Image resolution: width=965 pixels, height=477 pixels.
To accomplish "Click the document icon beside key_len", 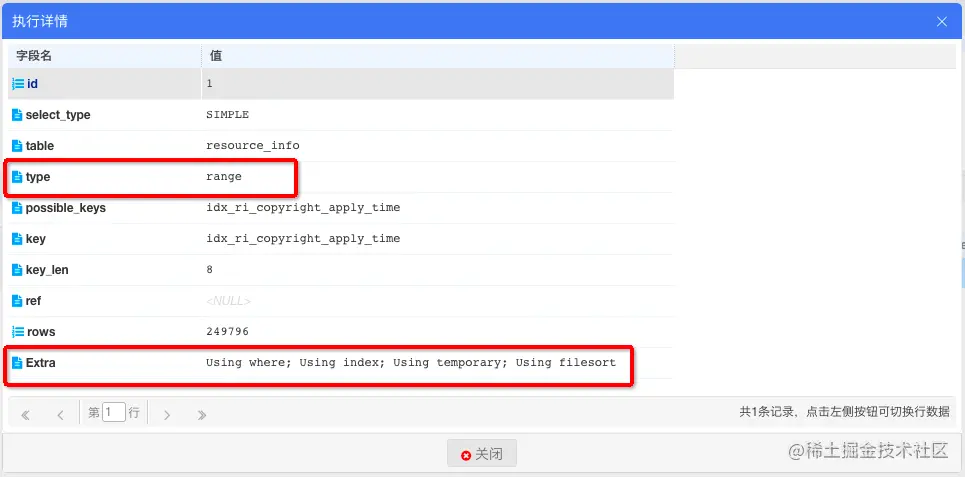I will click(17, 270).
